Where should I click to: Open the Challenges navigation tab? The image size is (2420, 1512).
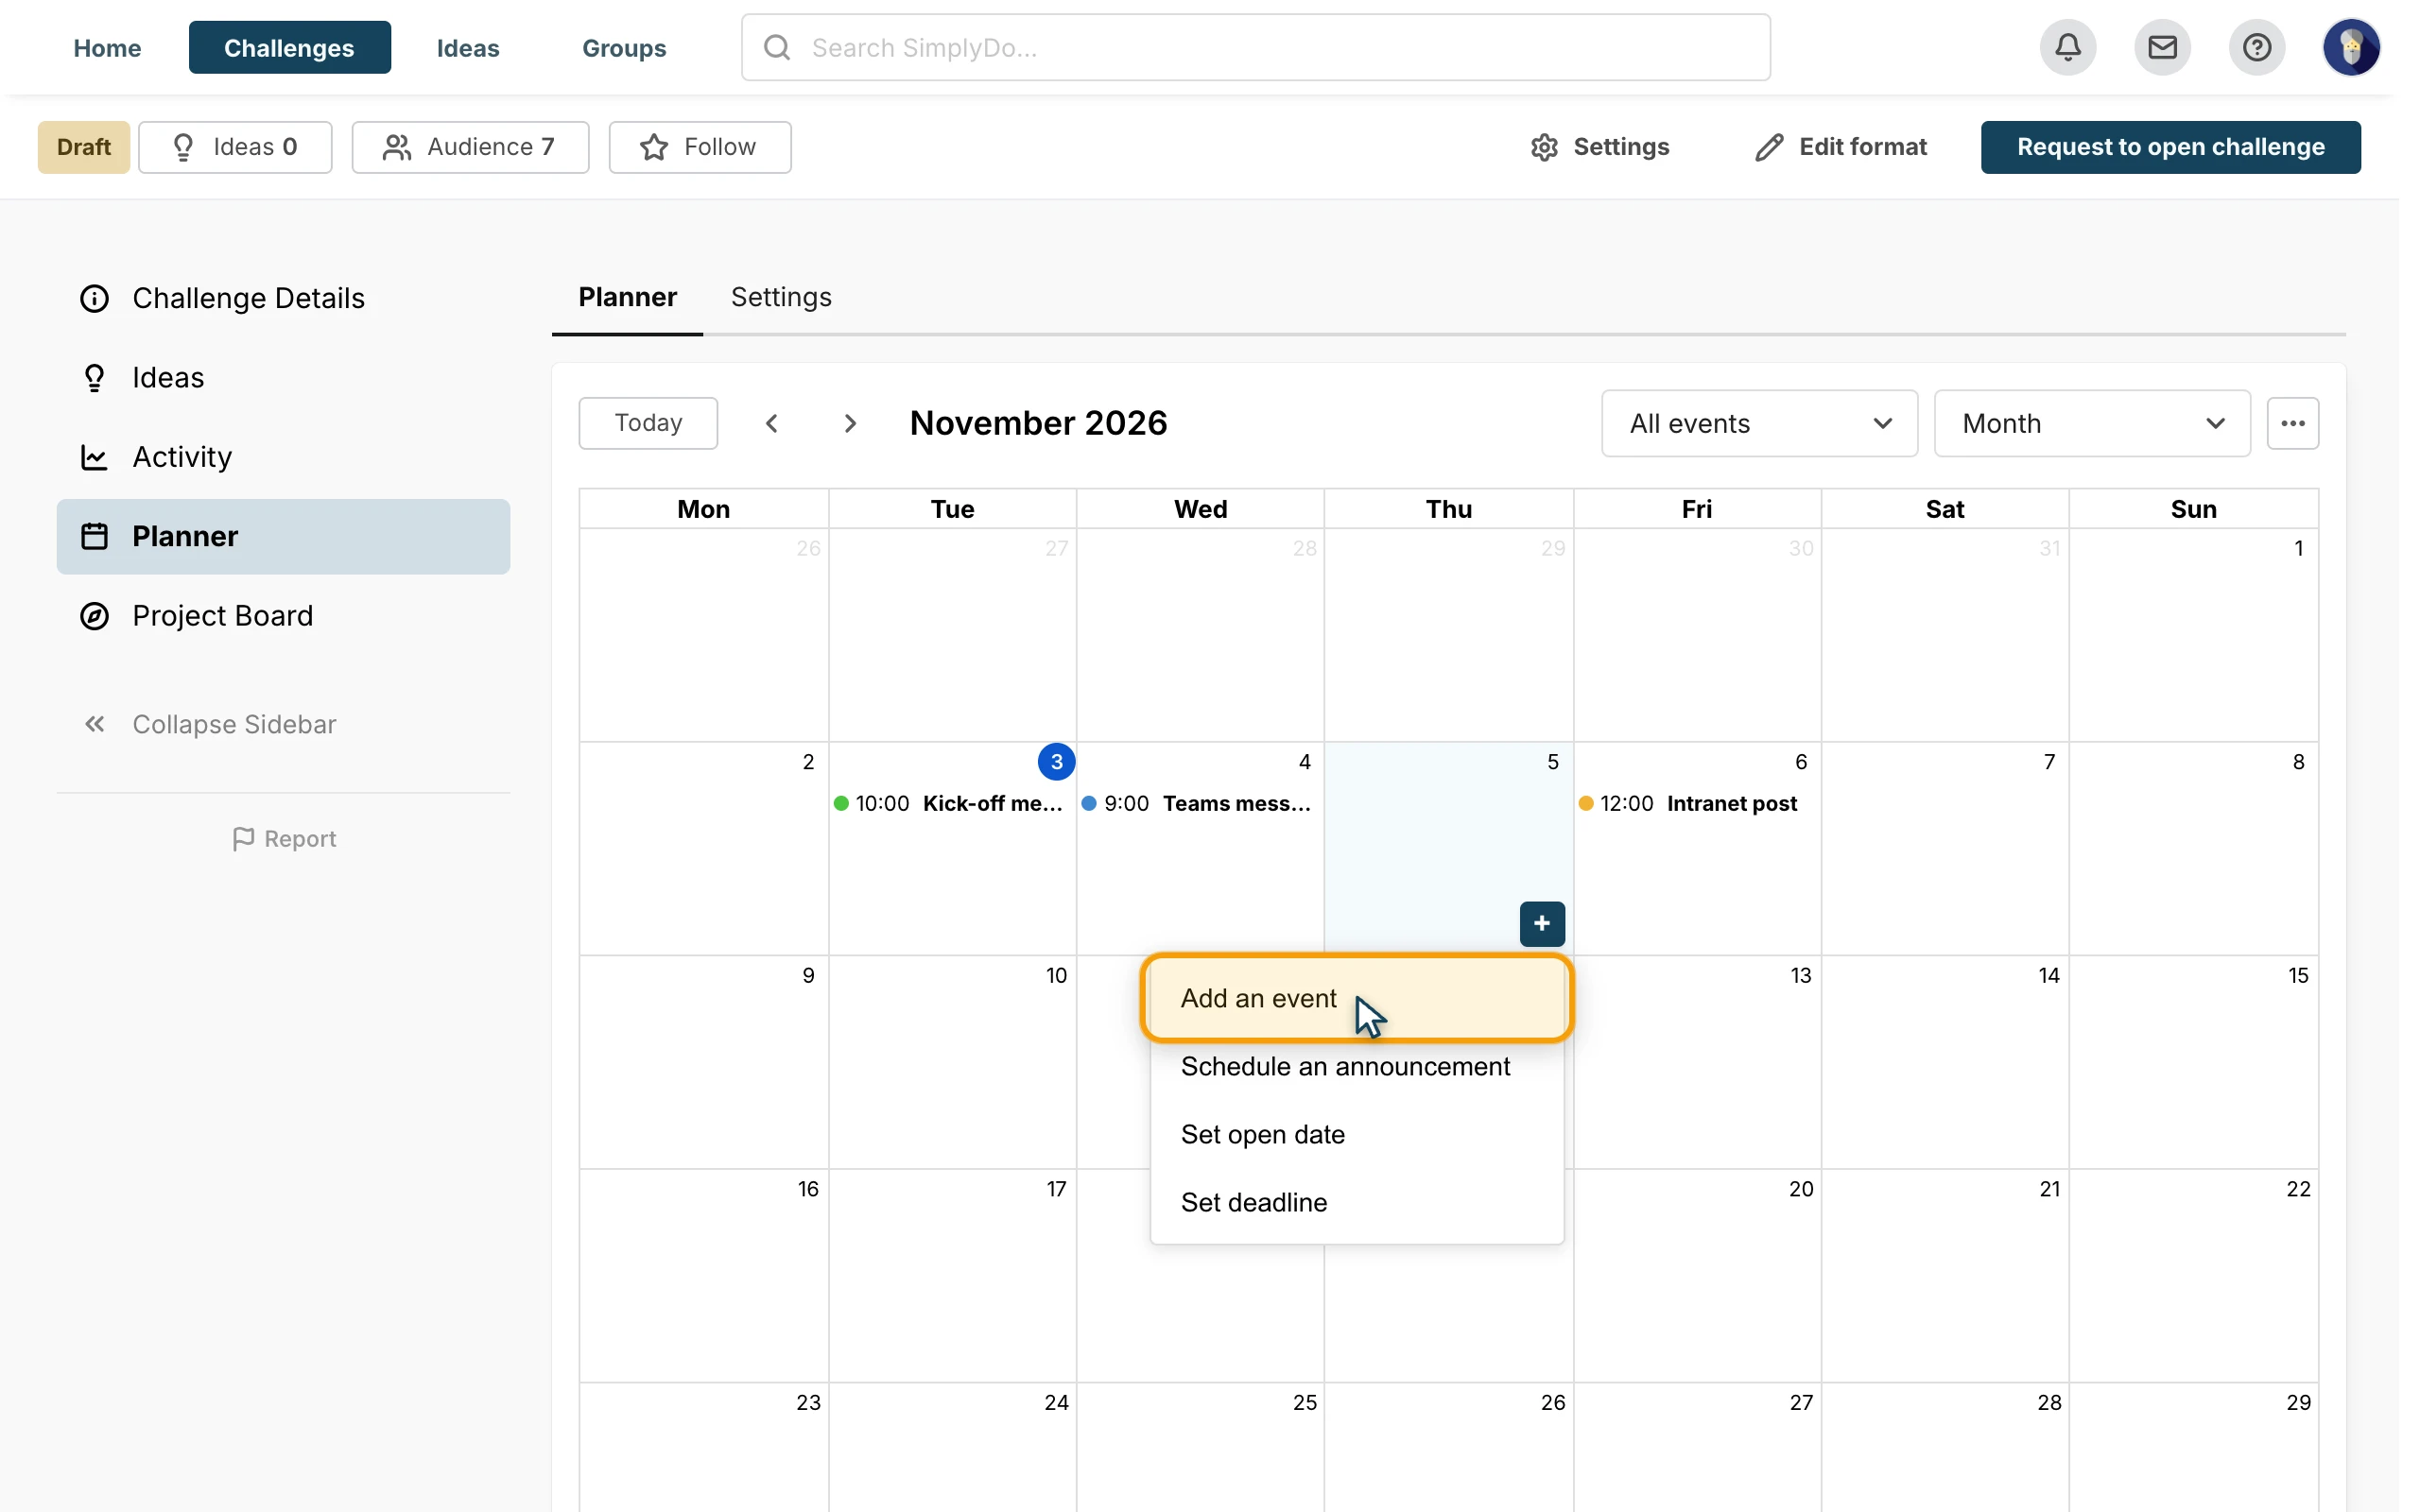point(289,47)
